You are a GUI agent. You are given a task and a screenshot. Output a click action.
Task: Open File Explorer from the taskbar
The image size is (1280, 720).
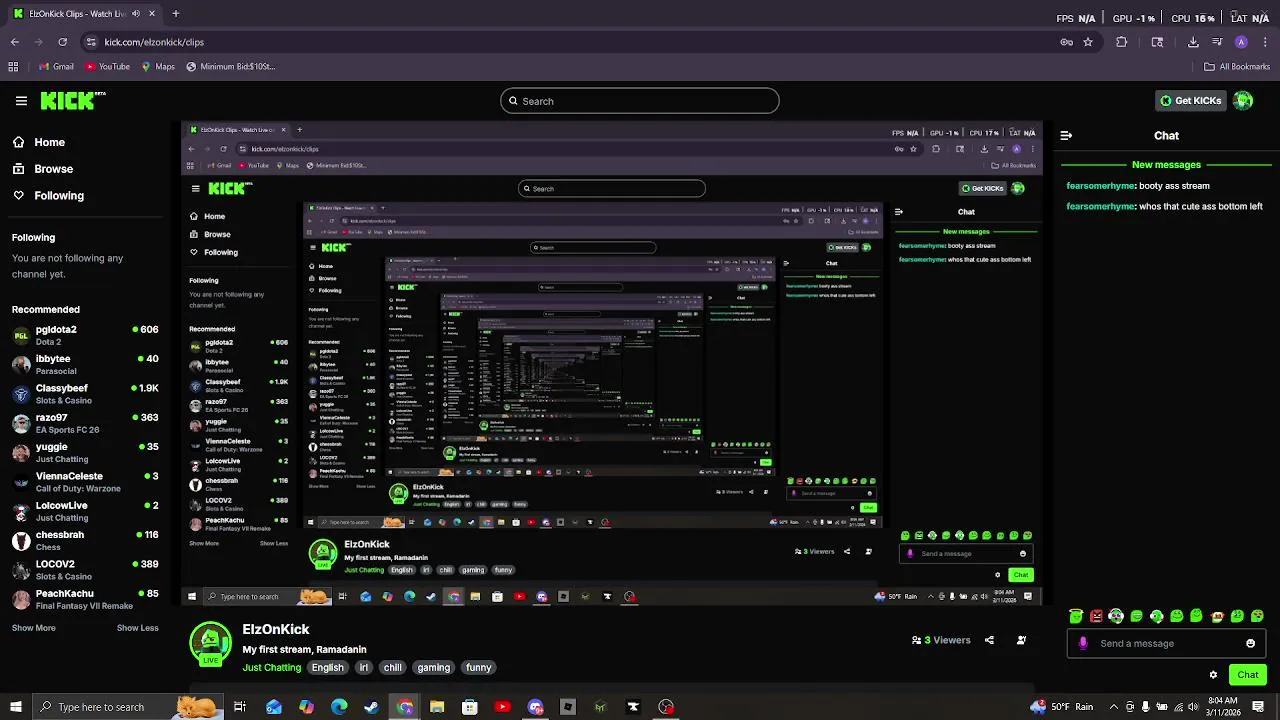pos(437,707)
